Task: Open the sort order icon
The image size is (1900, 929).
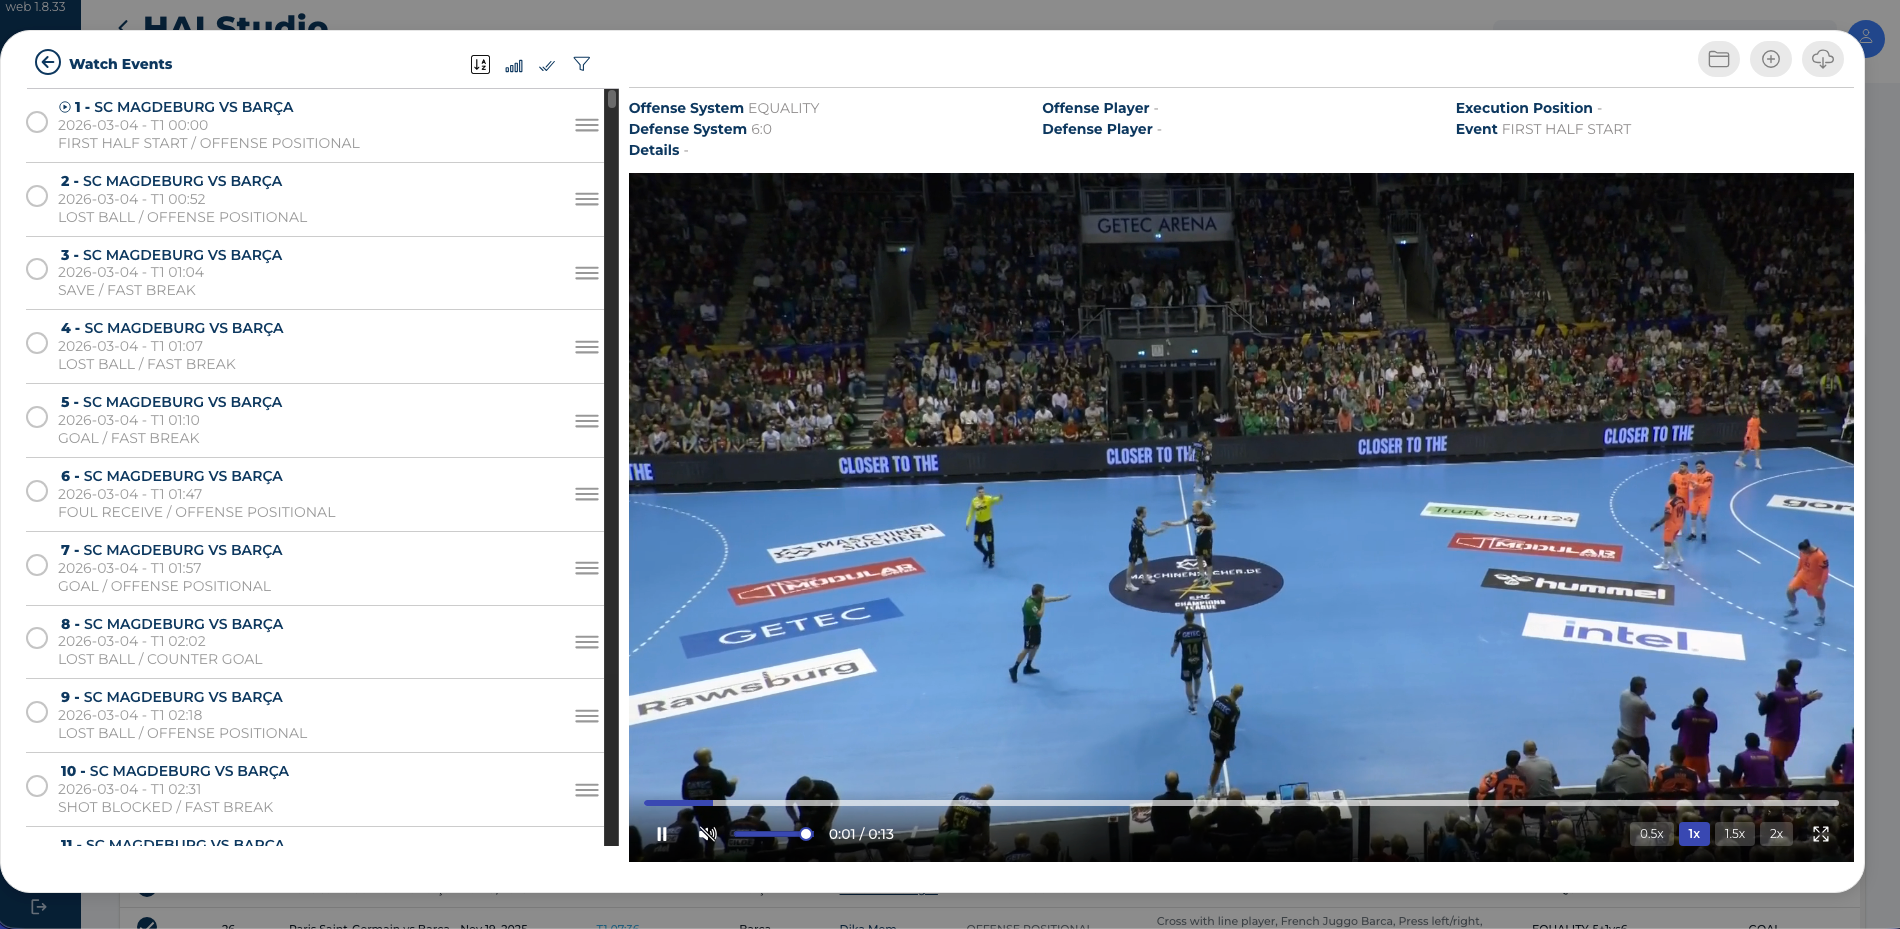Action: [480, 65]
